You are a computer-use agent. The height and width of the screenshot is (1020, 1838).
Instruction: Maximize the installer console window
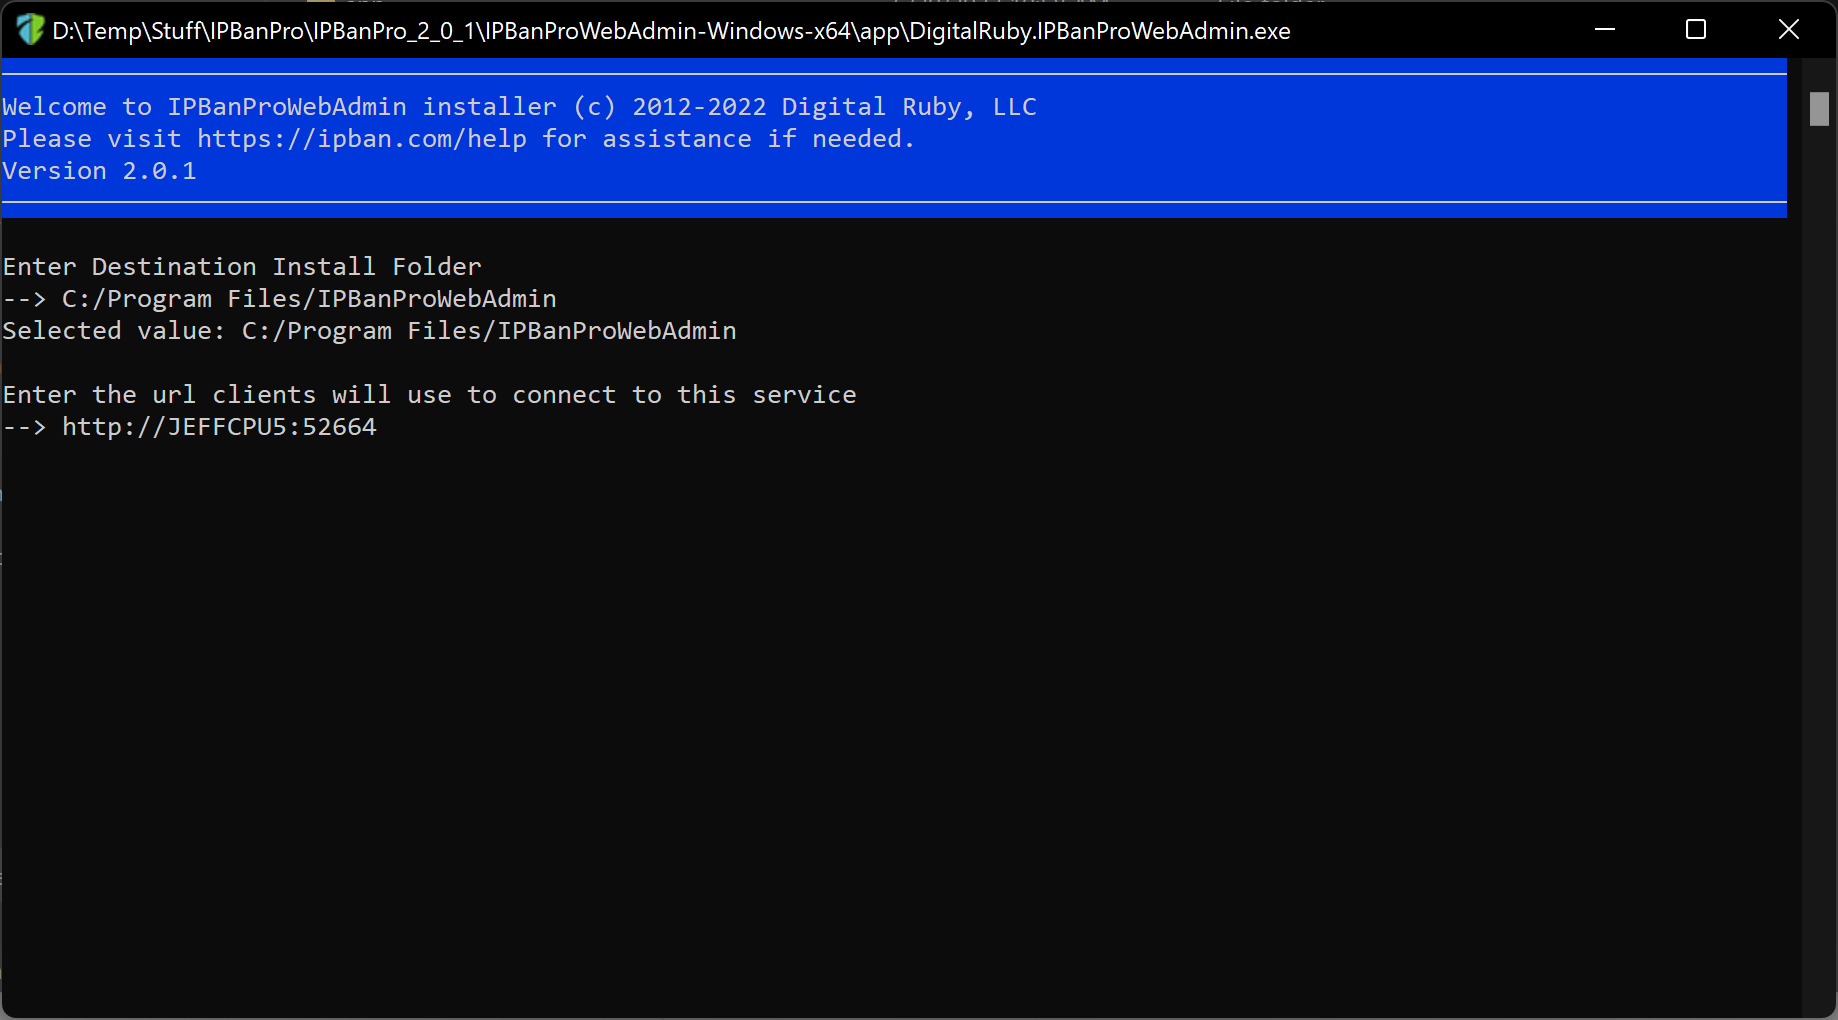(x=1696, y=30)
